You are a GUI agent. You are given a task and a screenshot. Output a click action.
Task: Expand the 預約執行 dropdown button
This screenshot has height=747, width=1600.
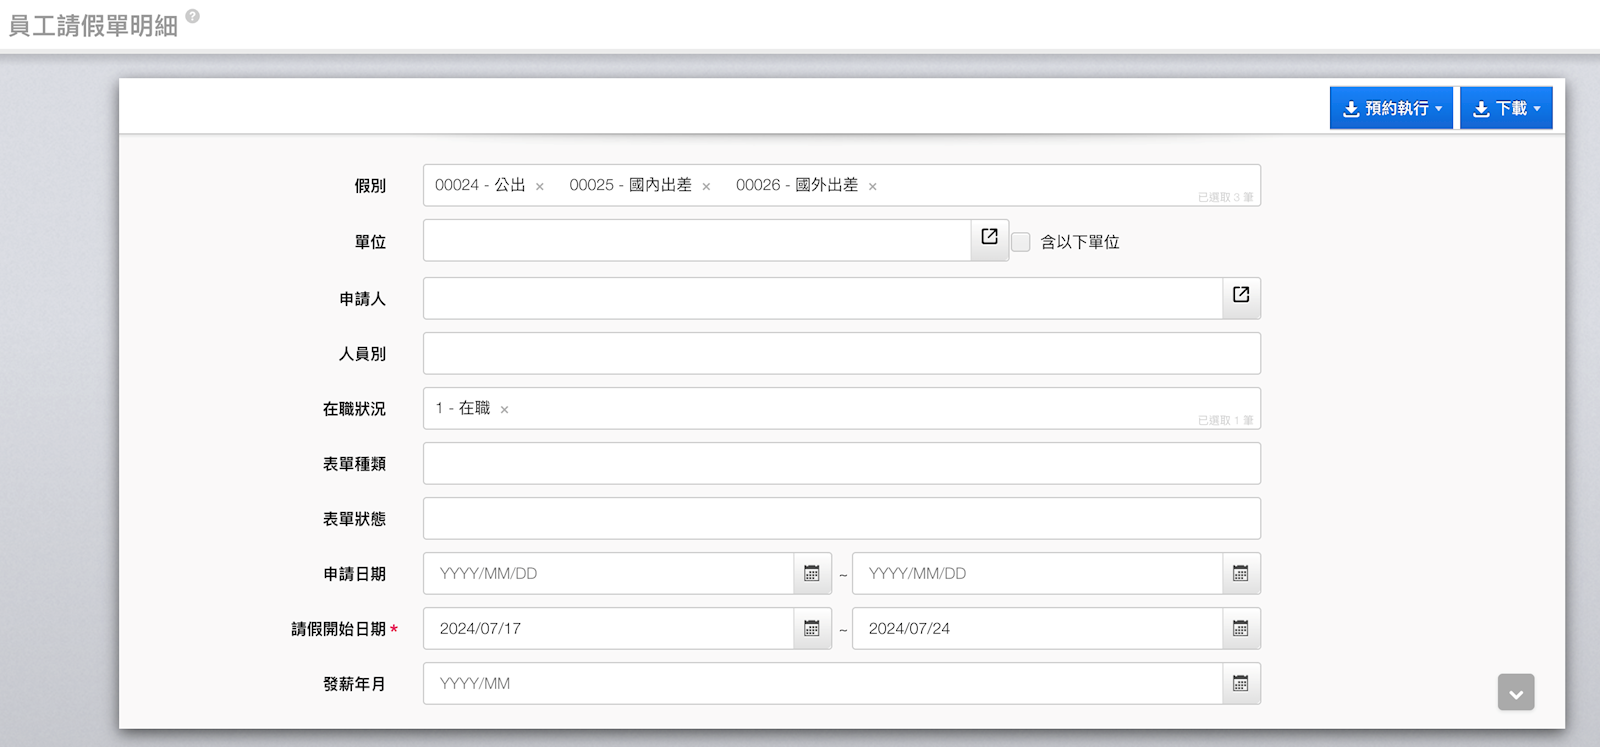[x=1391, y=108]
